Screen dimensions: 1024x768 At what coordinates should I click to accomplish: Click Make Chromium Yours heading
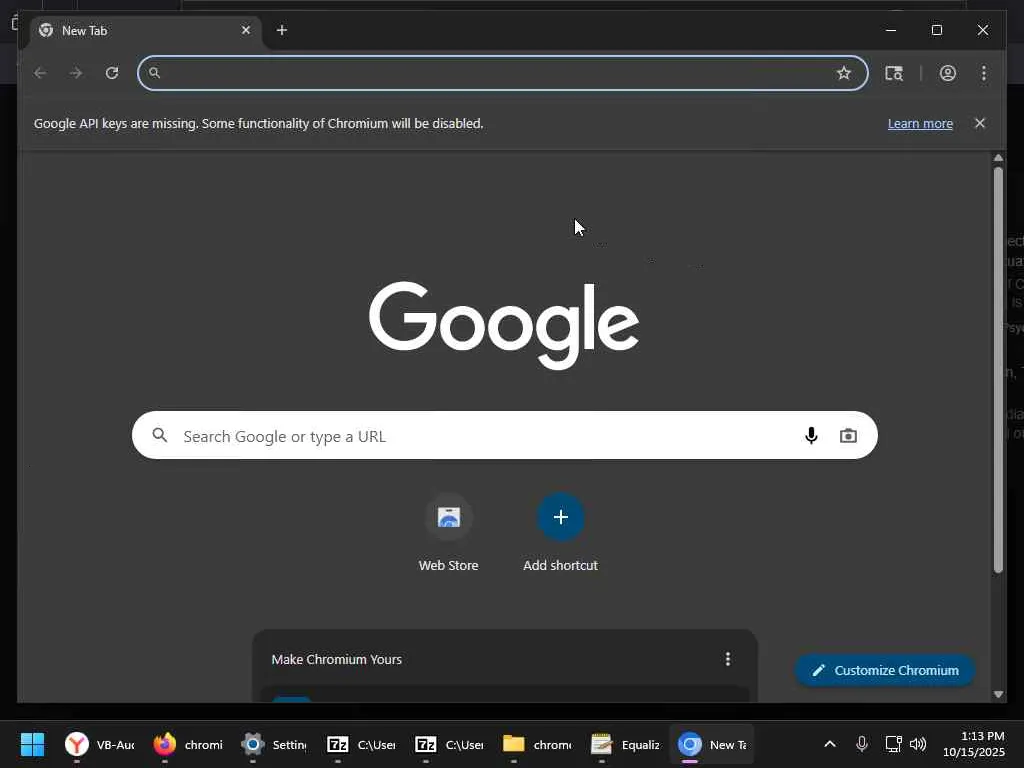[x=336, y=660]
